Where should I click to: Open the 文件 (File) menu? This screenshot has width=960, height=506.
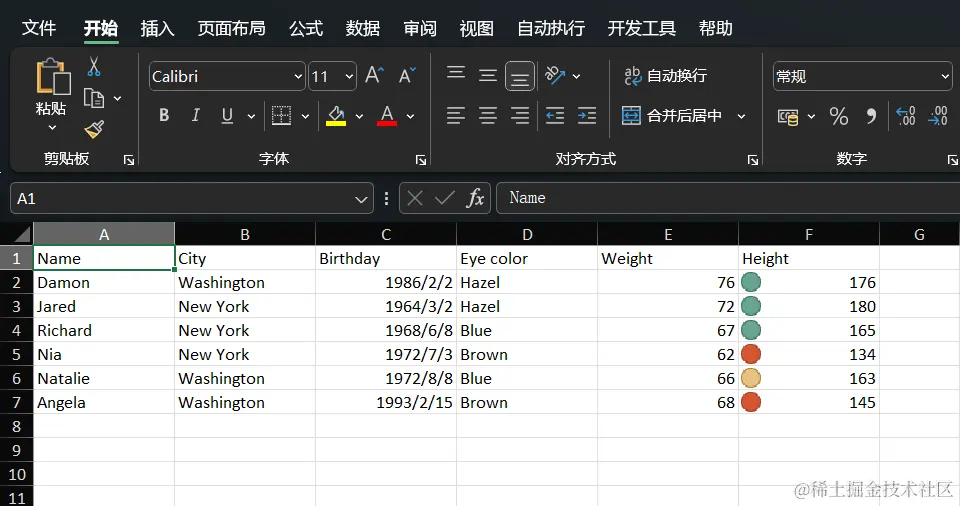tap(39, 28)
